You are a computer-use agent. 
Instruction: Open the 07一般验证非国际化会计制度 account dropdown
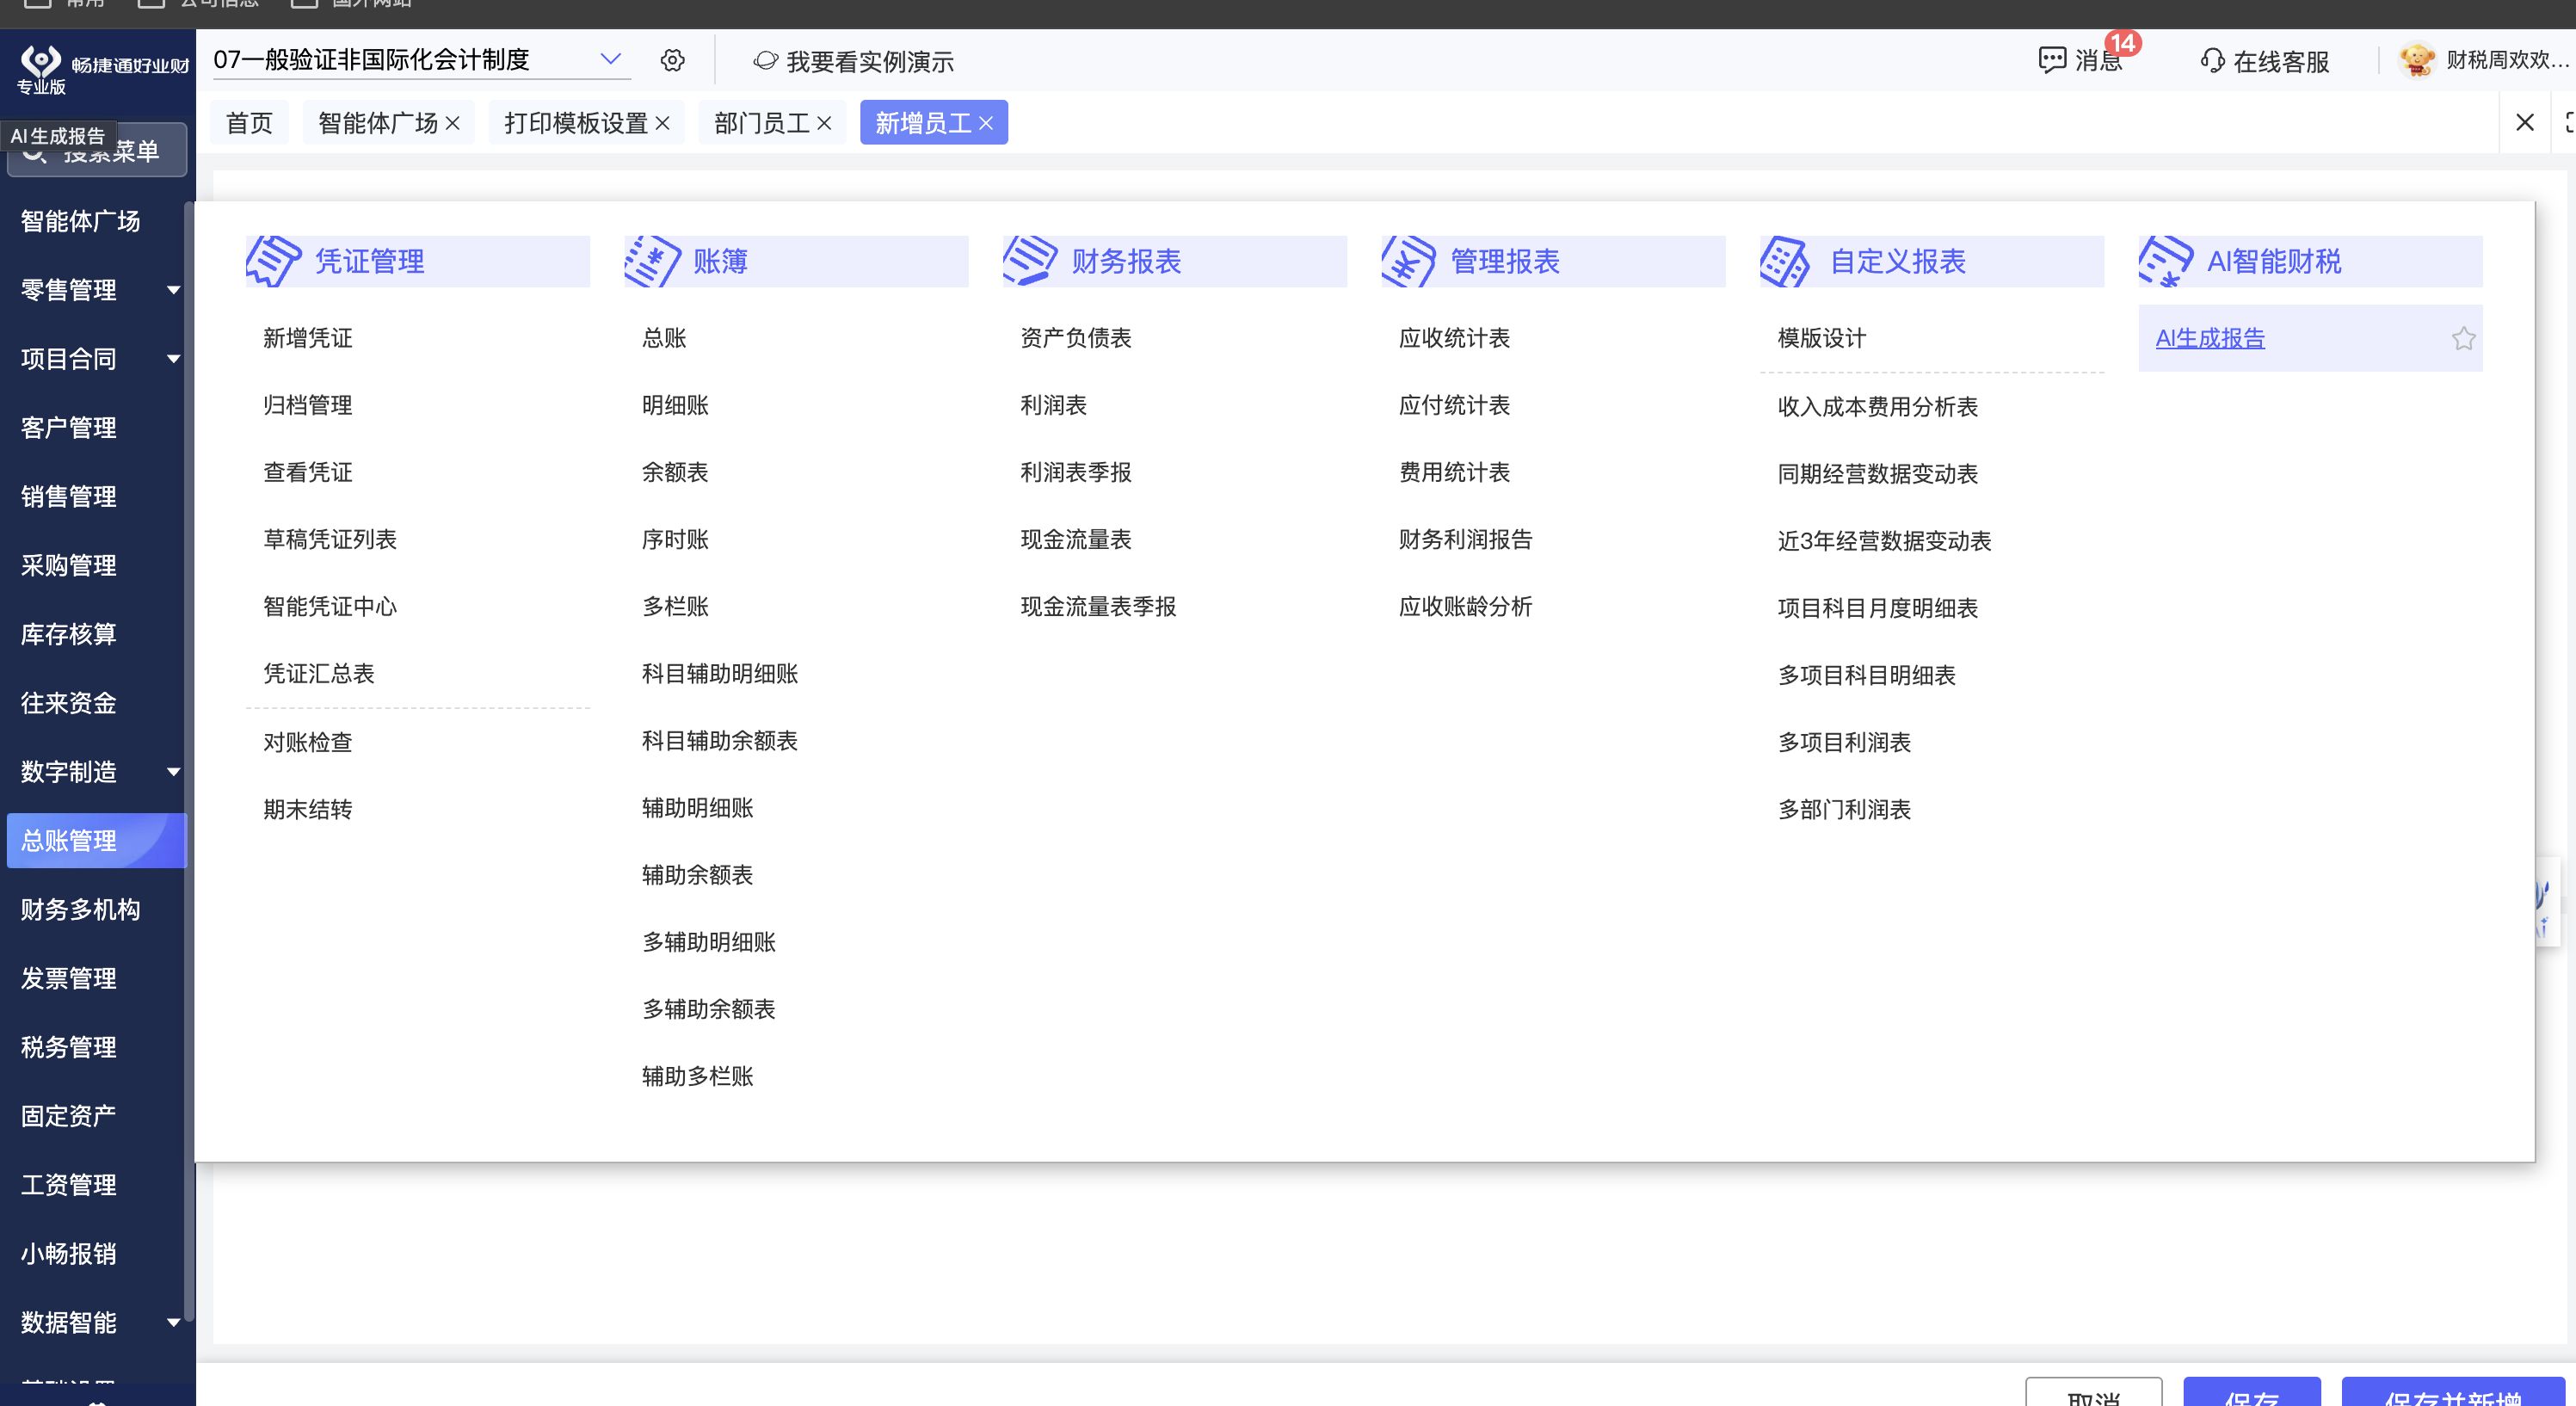610,59
